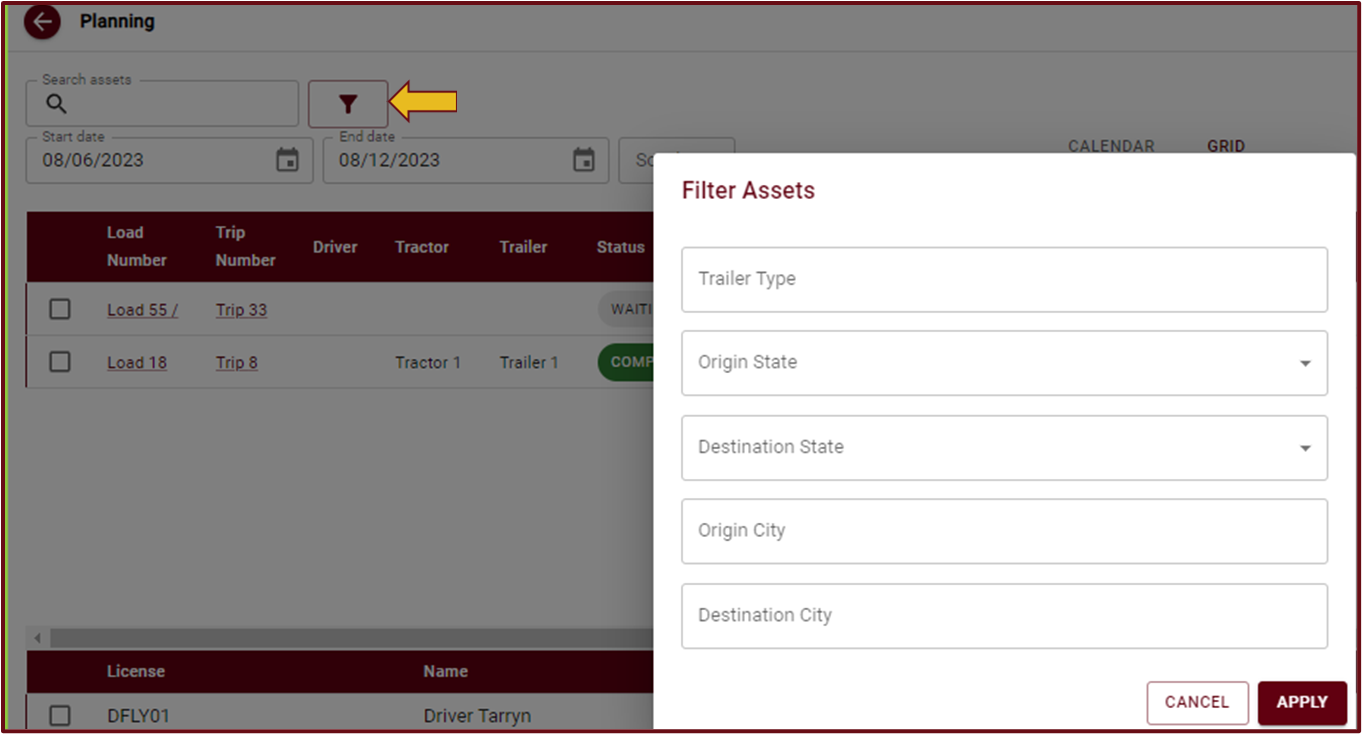This screenshot has height=734, width=1362.
Task: Open the Start date calendar picker icon
Action: tap(287, 160)
